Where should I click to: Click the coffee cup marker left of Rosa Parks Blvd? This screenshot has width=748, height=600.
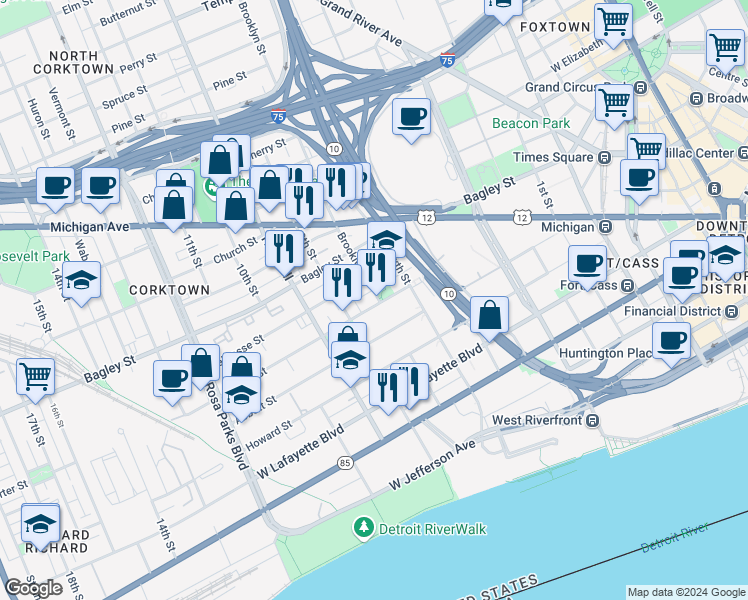coord(173,379)
